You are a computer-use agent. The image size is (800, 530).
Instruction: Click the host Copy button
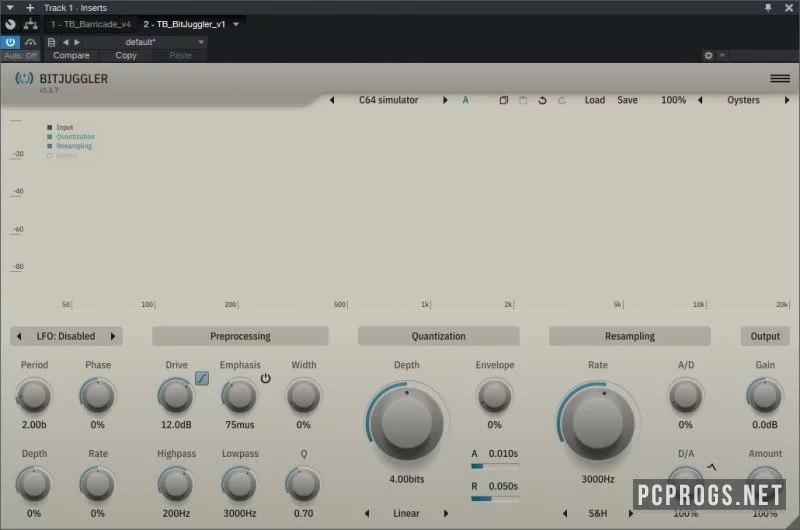[x=126, y=55]
